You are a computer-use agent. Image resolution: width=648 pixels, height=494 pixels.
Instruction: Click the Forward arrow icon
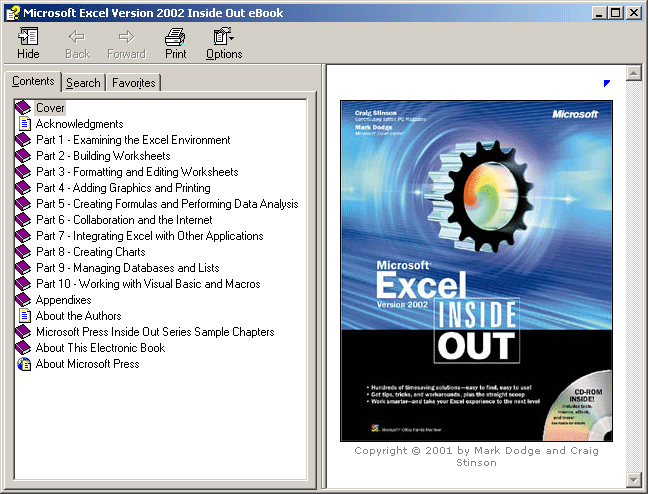tap(126, 37)
